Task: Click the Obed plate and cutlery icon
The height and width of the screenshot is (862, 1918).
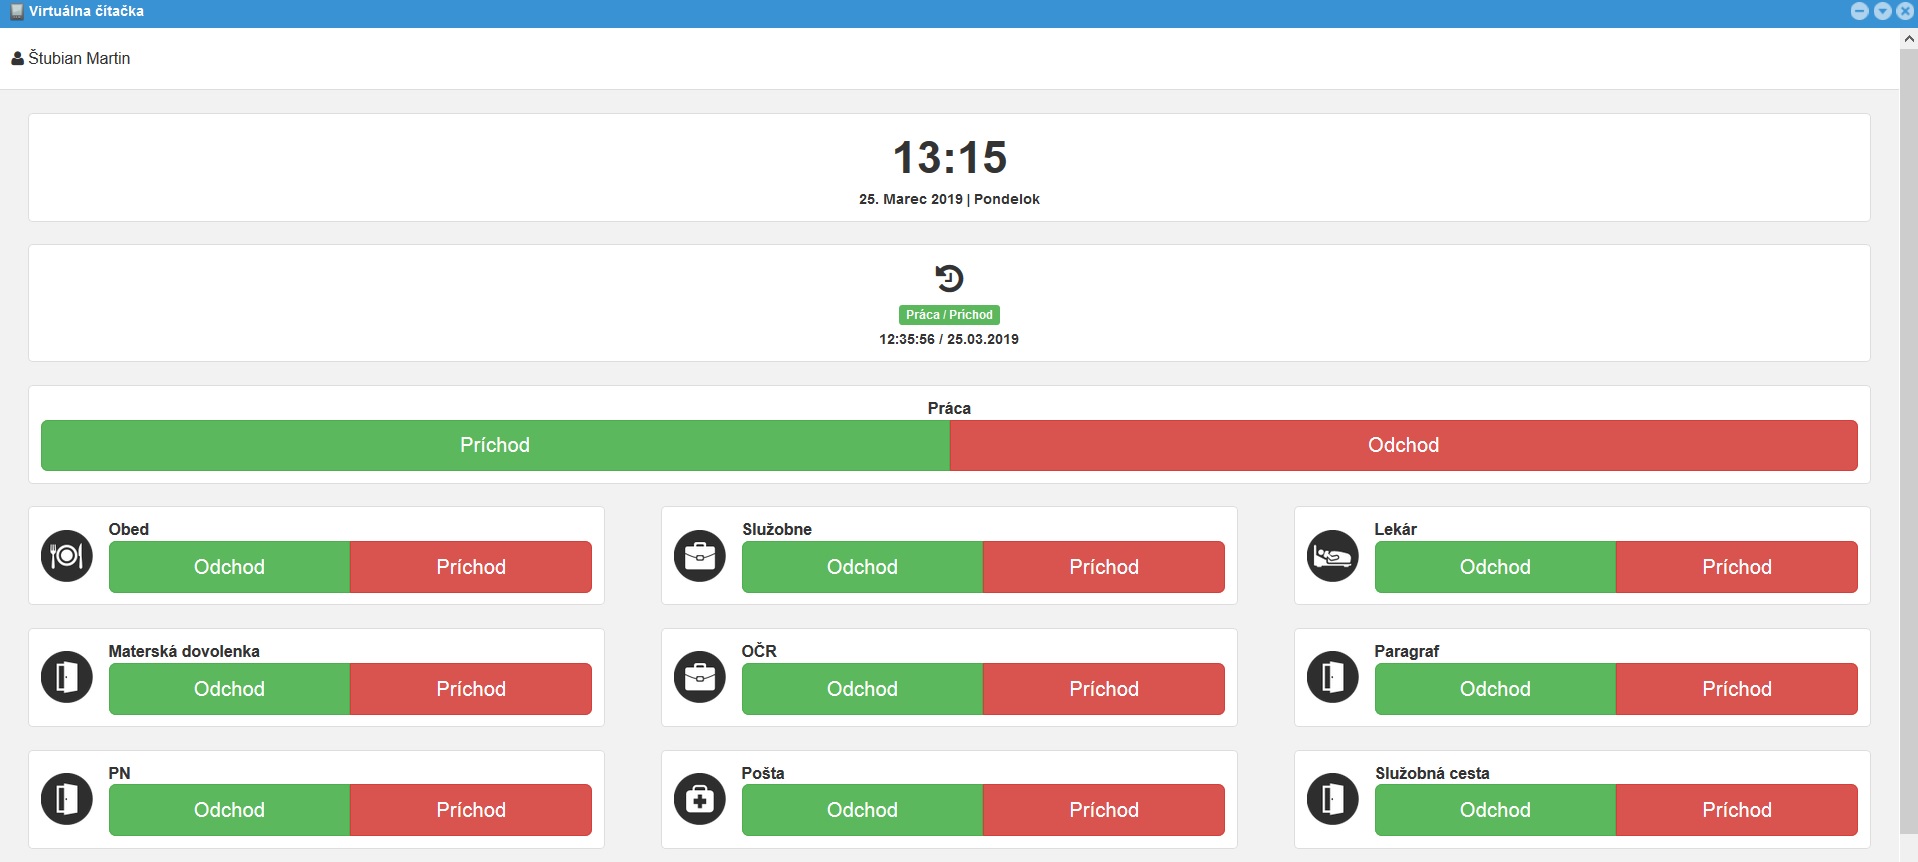Action: [67, 556]
